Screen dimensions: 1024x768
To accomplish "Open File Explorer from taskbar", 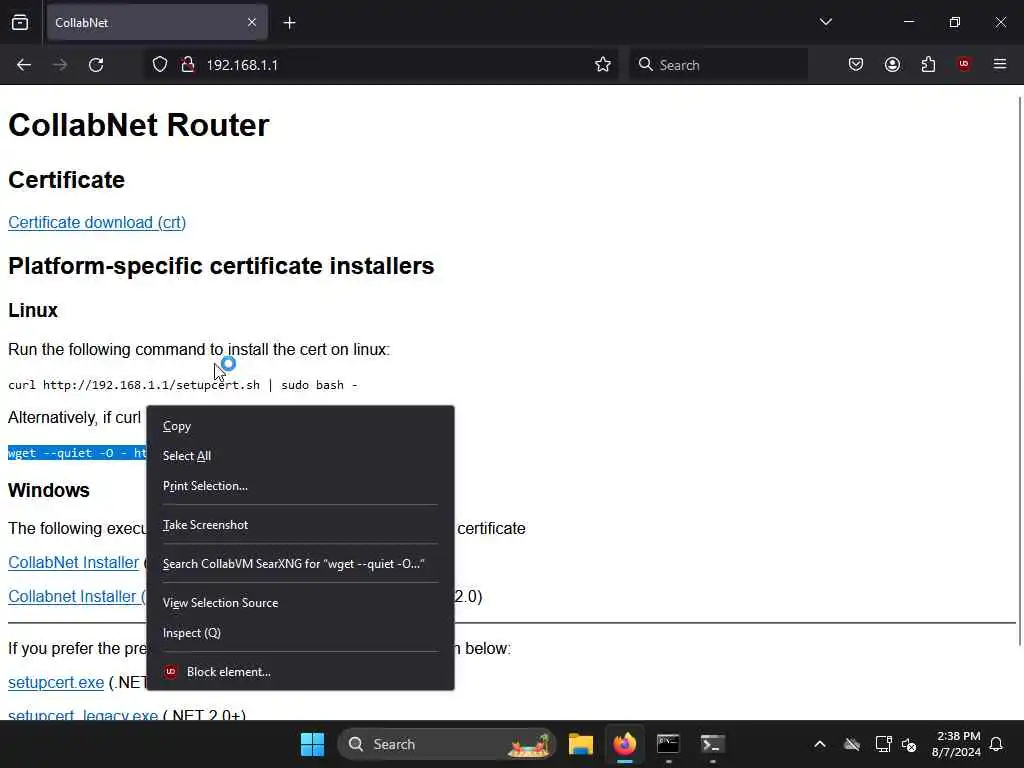I will pos(581,744).
